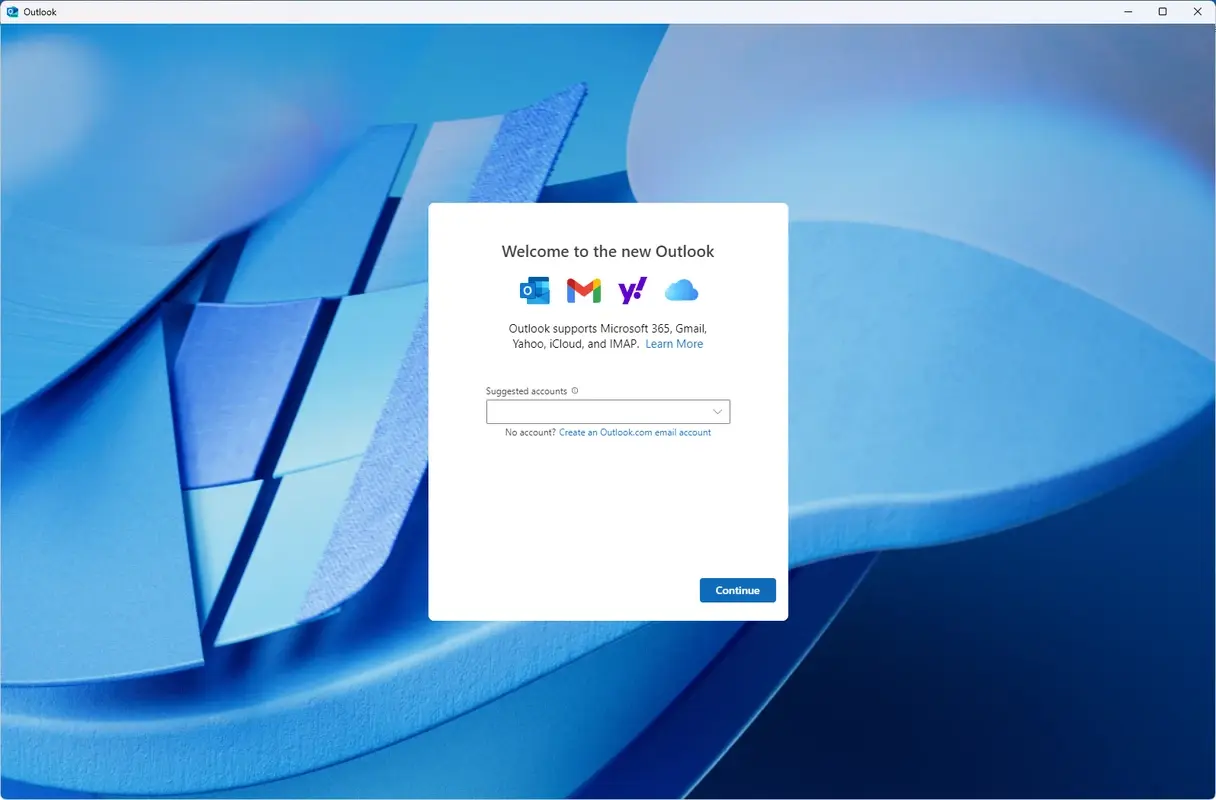Image resolution: width=1216 pixels, height=800 pixels.
Task: Open the Learn More link
Action: (674, 343)
